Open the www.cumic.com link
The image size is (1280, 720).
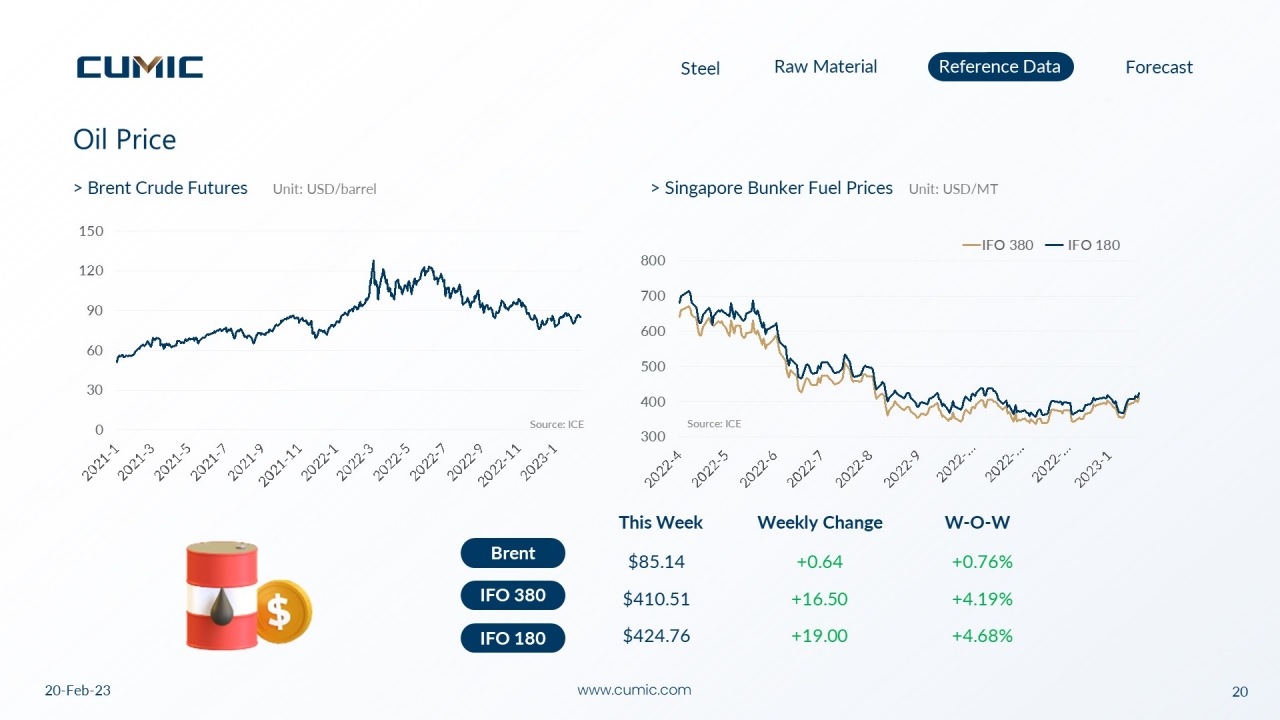(634, 690)
